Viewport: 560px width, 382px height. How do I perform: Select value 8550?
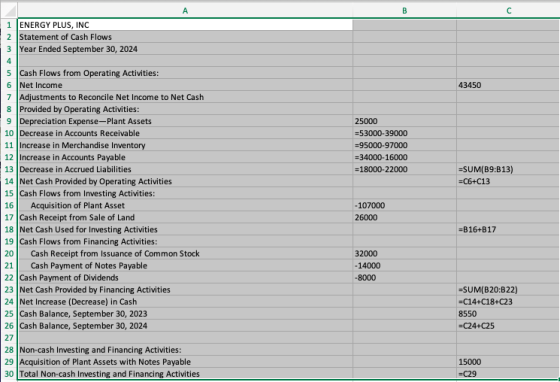[508, 314]
